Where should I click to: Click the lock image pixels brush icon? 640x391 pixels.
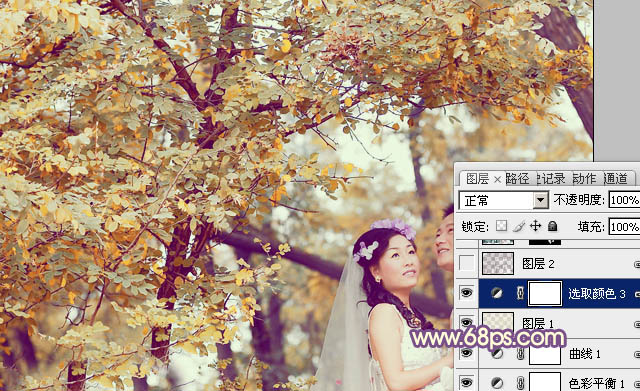[519, 226]
